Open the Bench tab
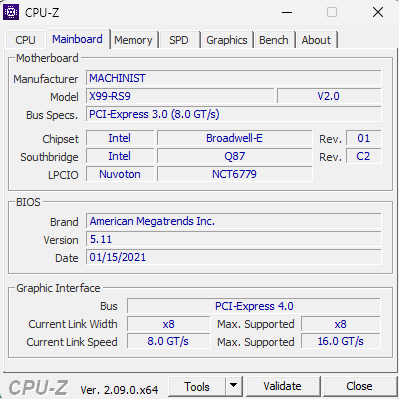 click(x=274, y=40)
